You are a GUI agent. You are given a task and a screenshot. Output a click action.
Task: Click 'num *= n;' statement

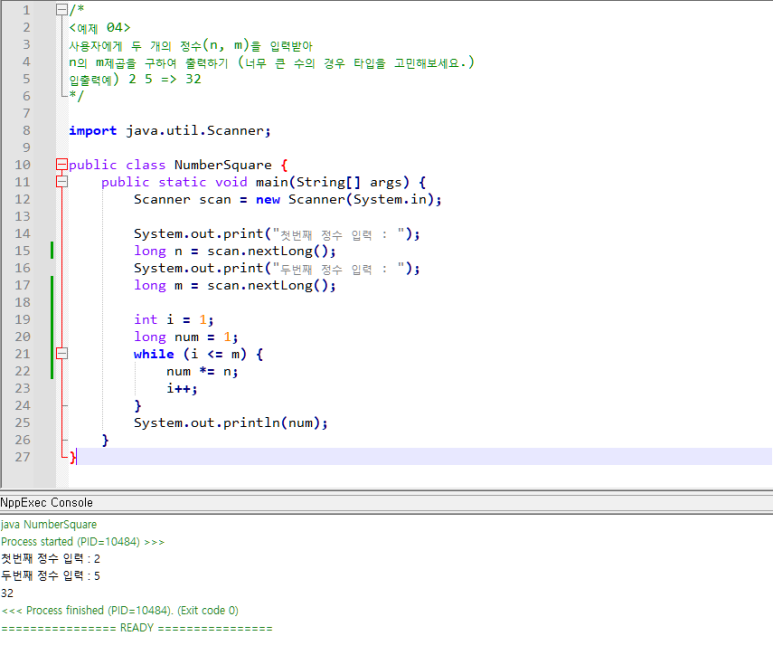point(202,372)
